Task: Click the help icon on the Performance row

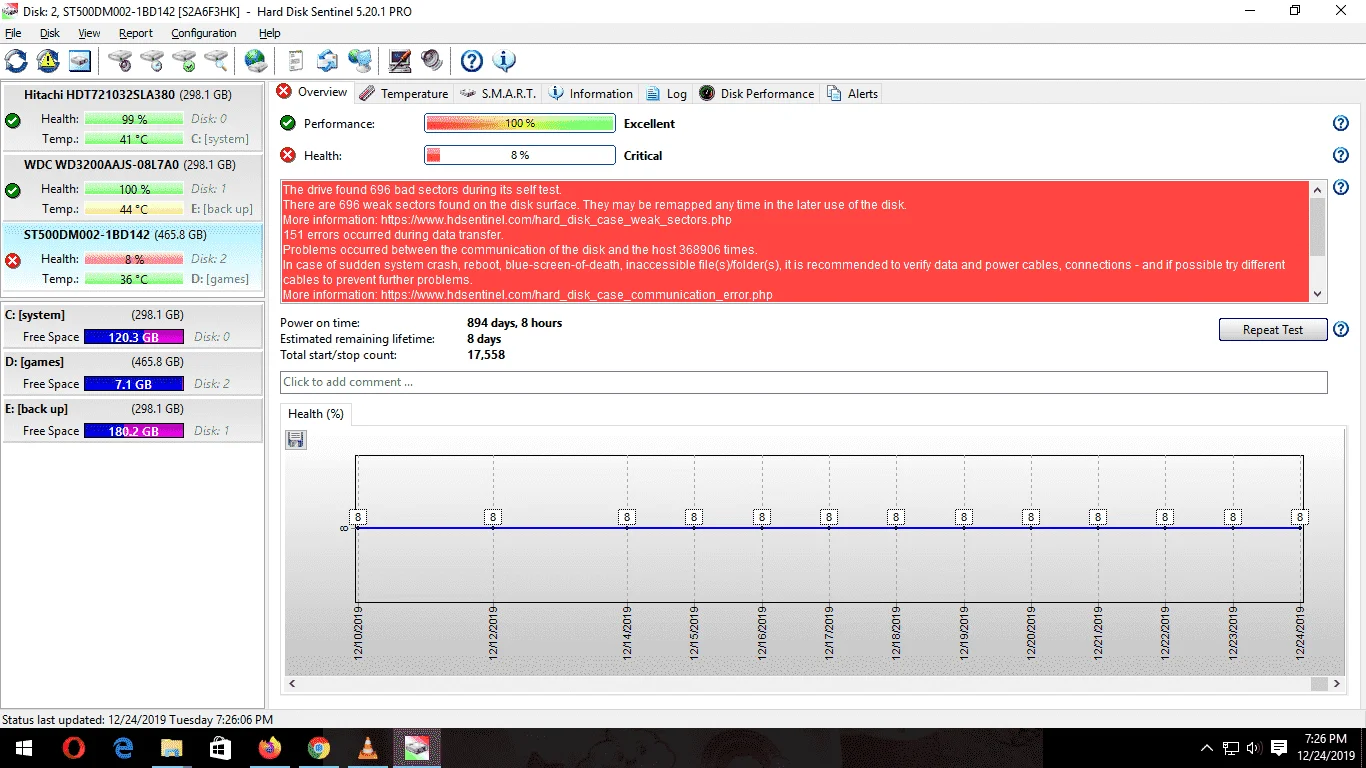Action: click(1341, 124)
